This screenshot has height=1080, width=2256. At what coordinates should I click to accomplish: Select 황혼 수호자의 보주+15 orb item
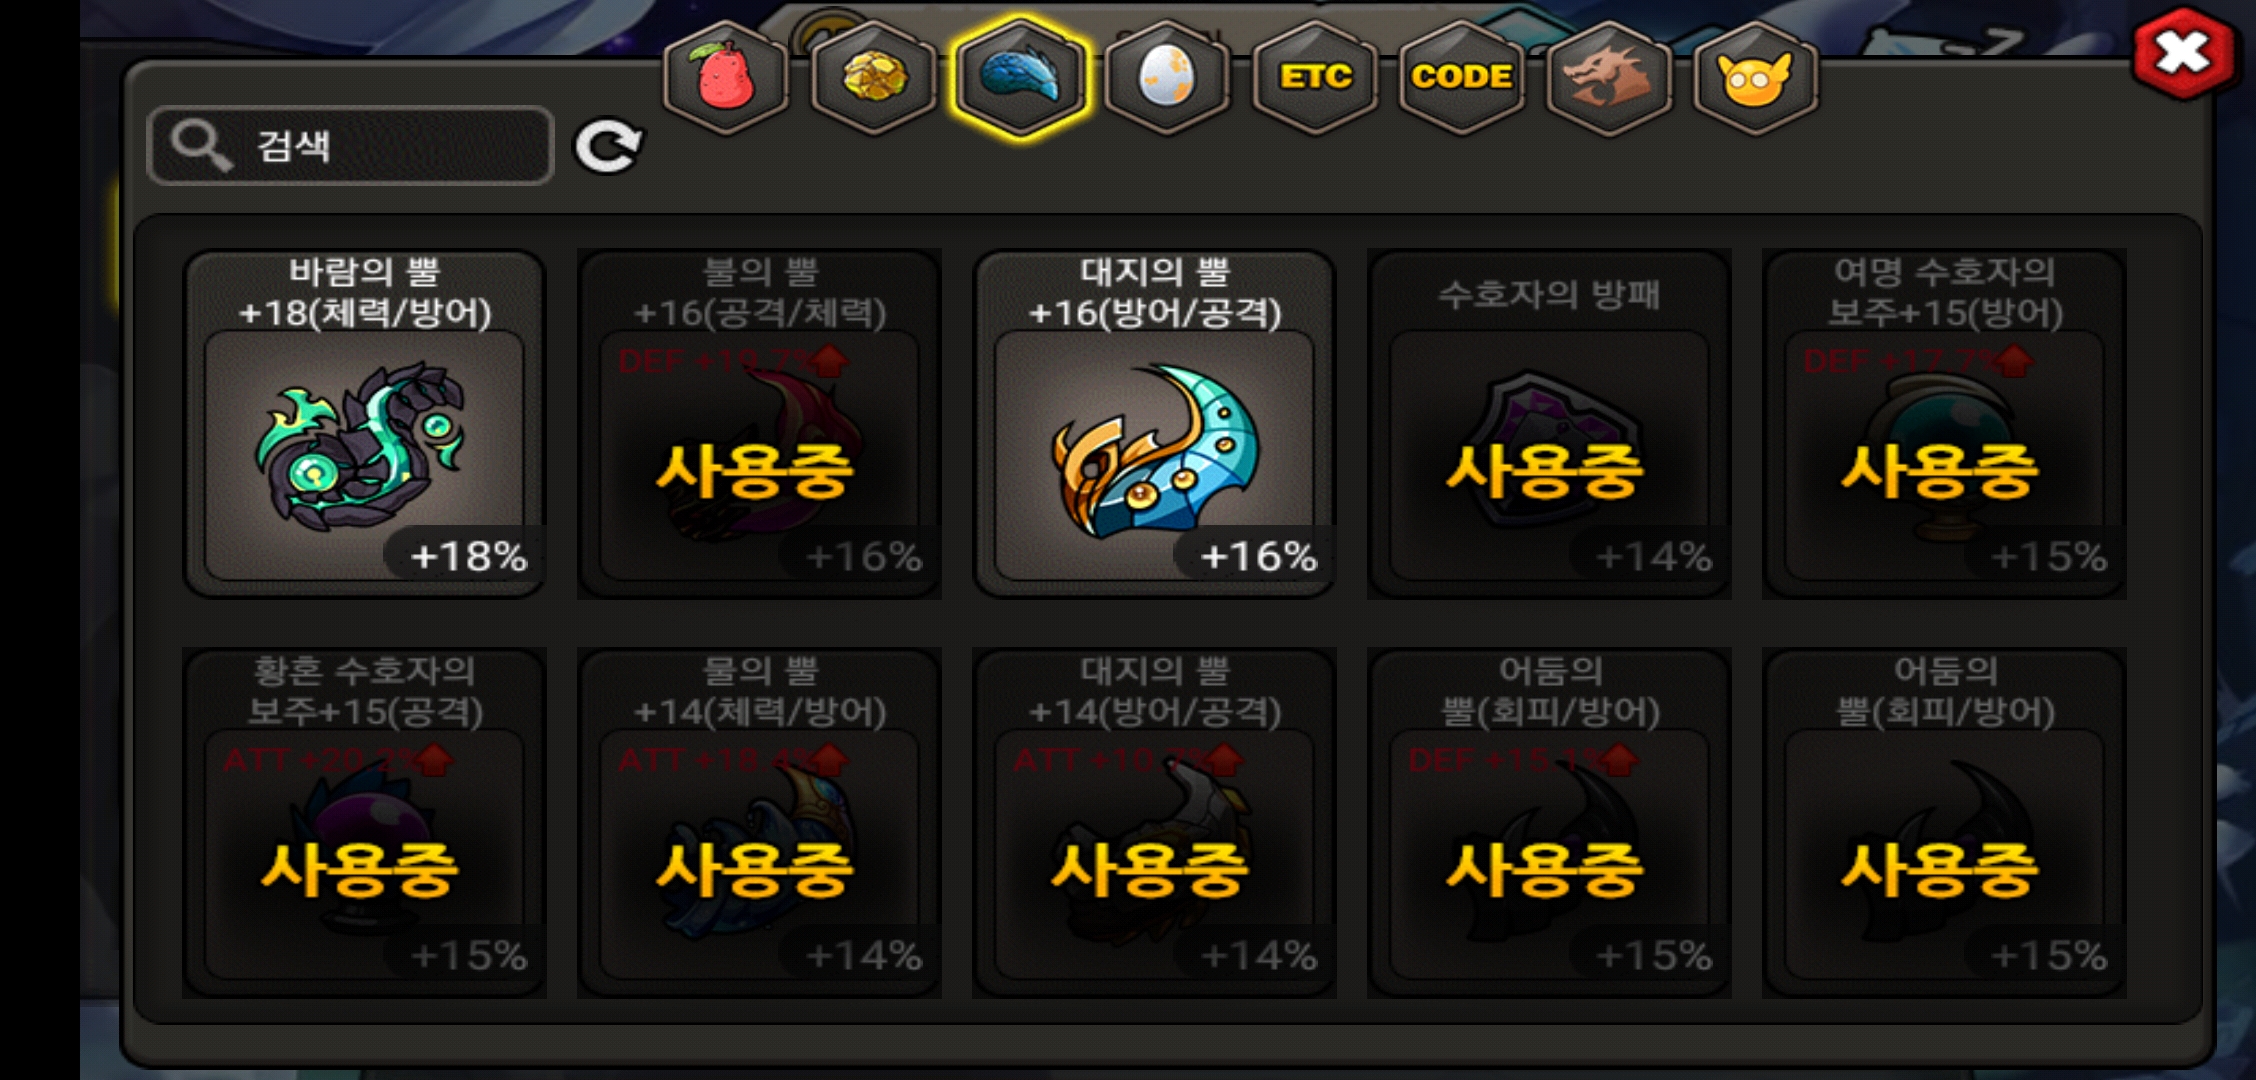pyautogui.click(x=364, y=823)
